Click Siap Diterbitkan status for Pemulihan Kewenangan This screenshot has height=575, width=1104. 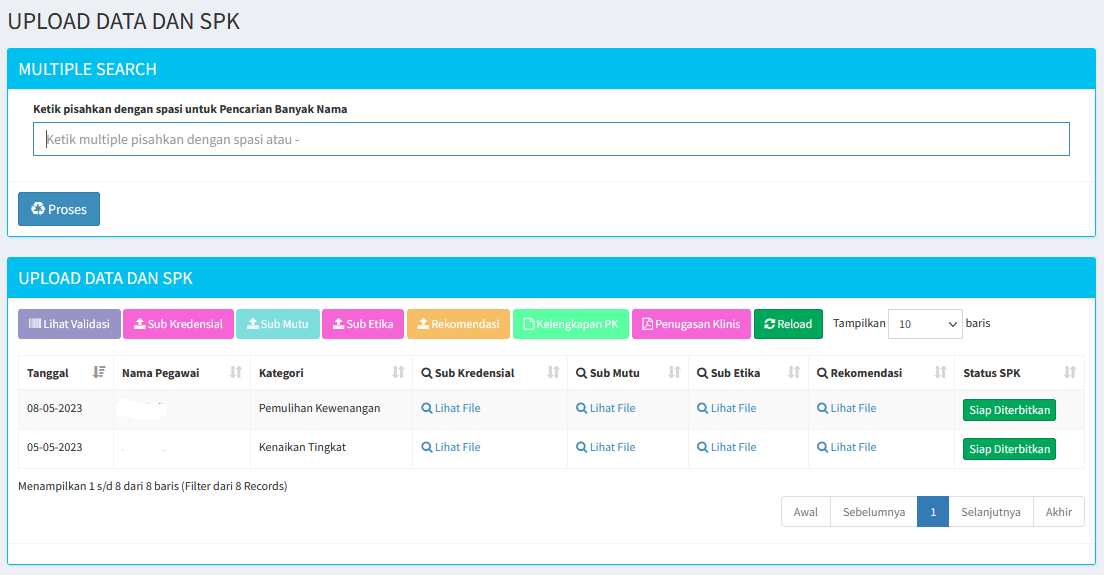click(x=1009, y=410)
